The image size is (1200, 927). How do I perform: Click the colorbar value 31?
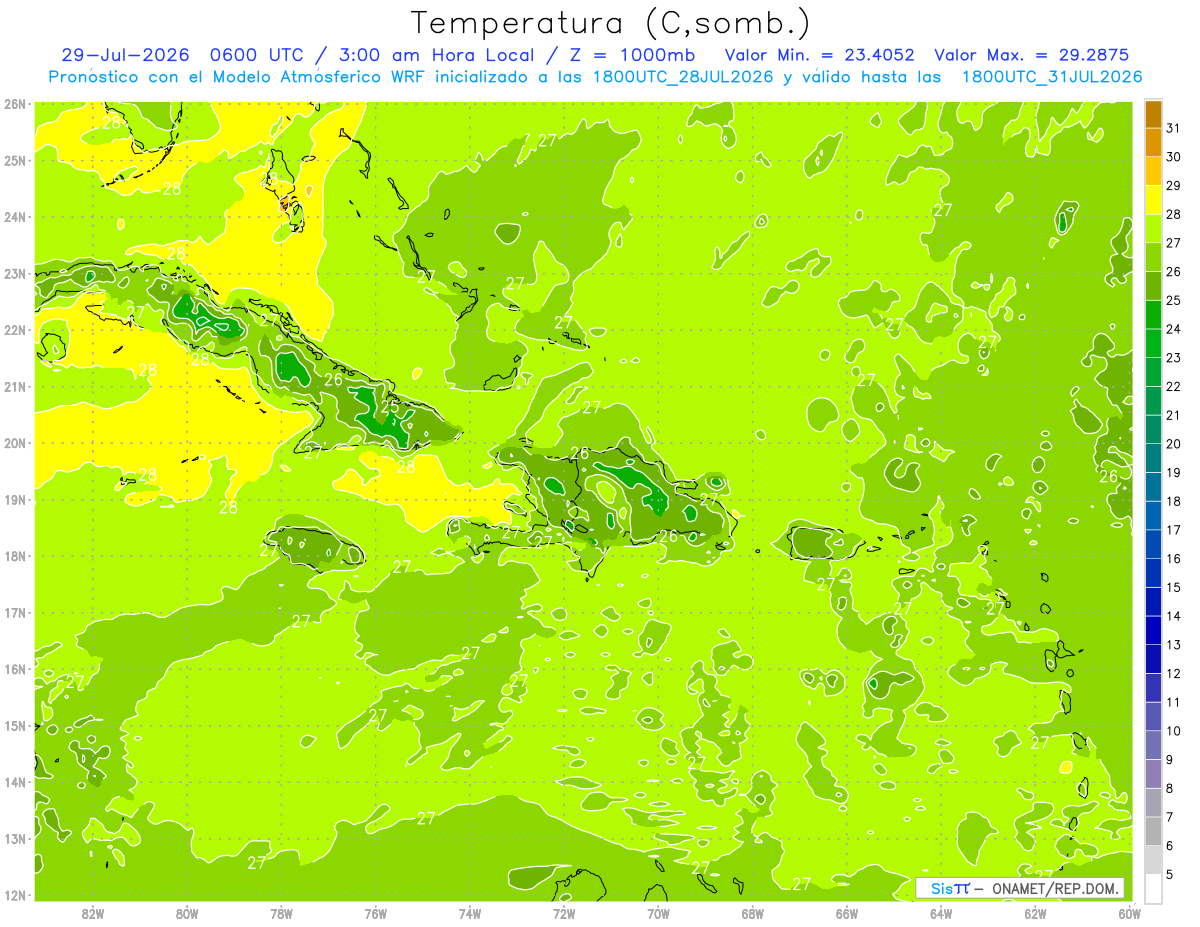[1173, 127]
